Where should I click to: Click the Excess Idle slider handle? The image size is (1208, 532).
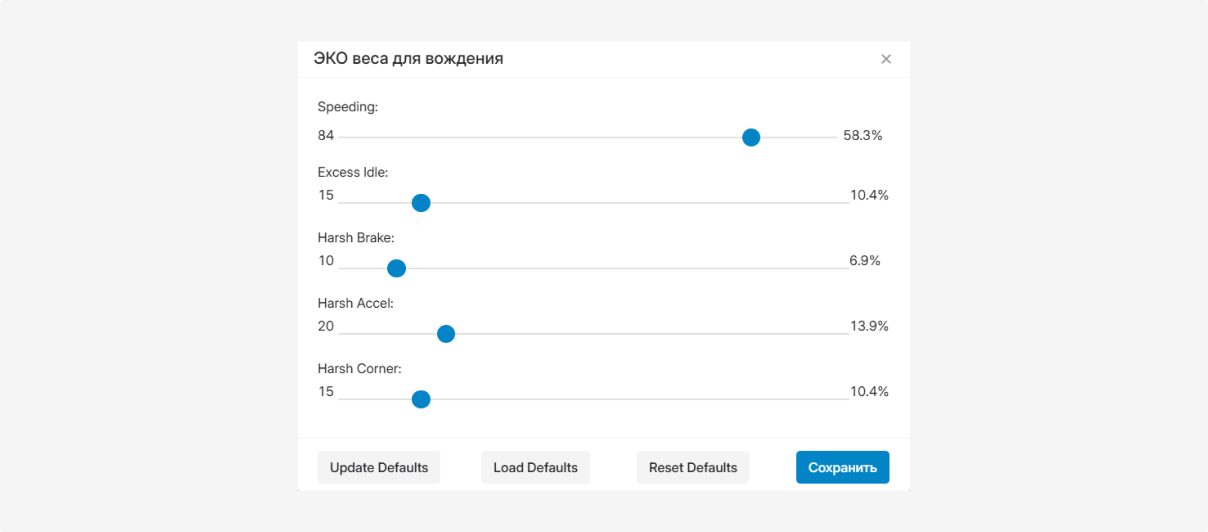[421, 203]
